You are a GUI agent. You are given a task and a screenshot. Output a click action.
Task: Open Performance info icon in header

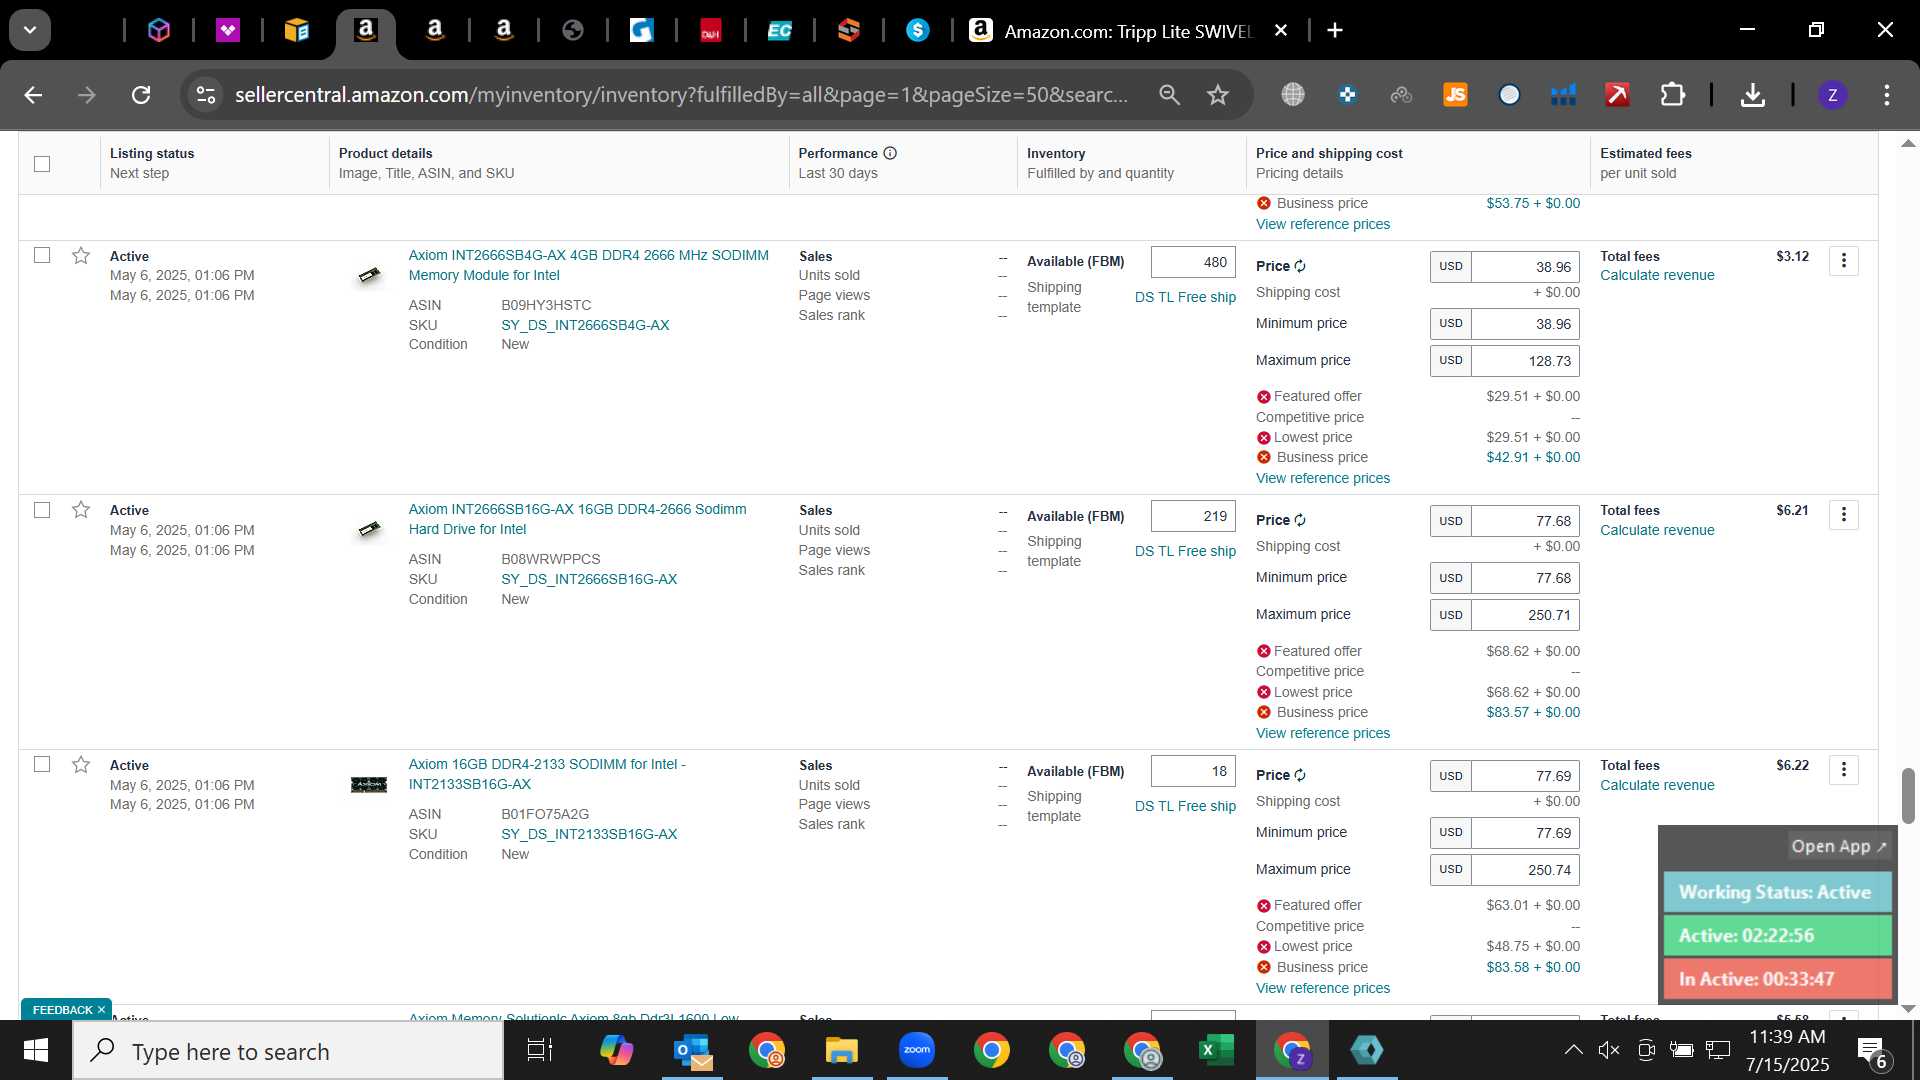890,153
